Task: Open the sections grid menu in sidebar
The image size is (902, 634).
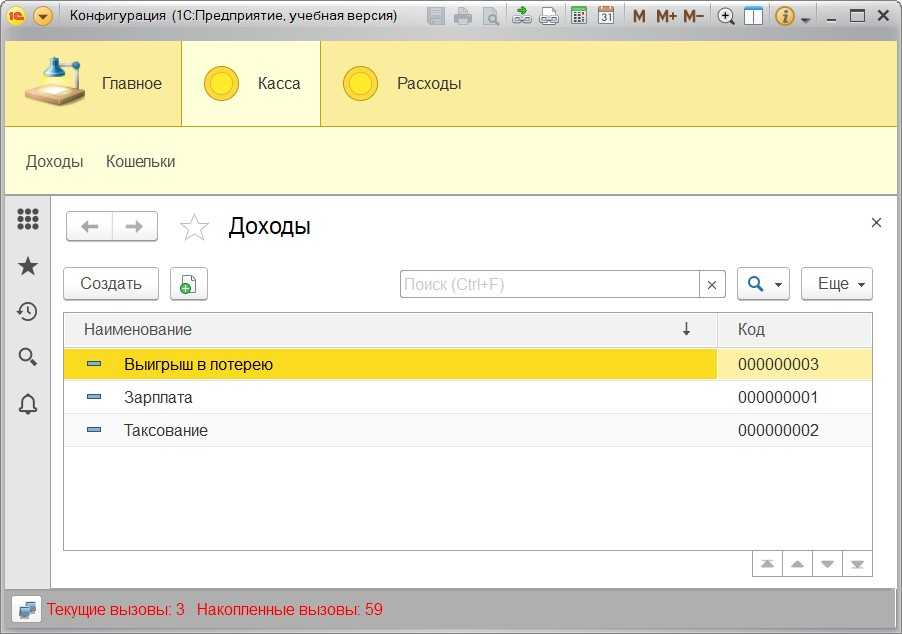Action: click(28, 219)
